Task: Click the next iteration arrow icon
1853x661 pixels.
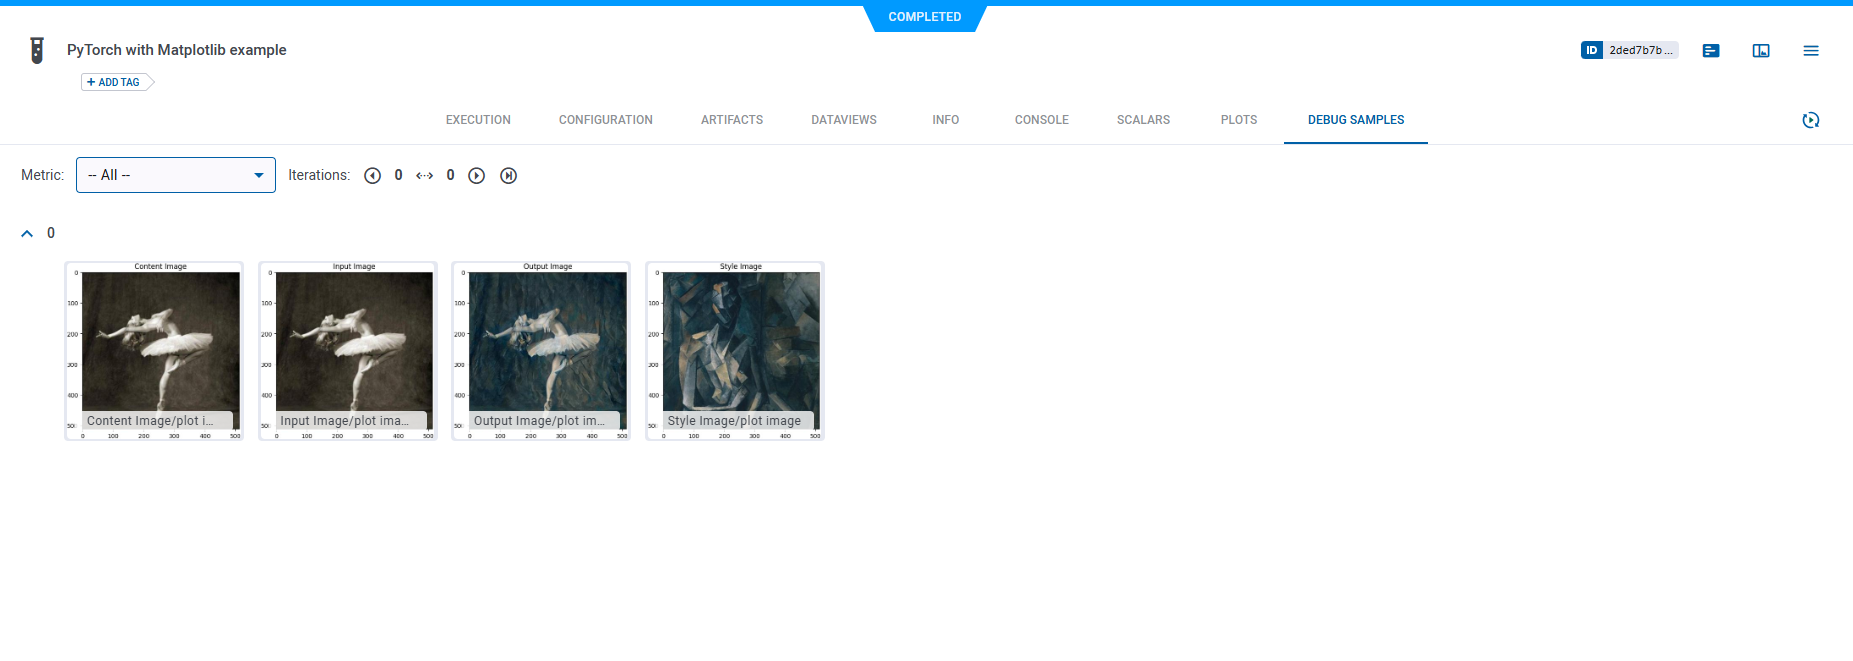Action: 477,176
